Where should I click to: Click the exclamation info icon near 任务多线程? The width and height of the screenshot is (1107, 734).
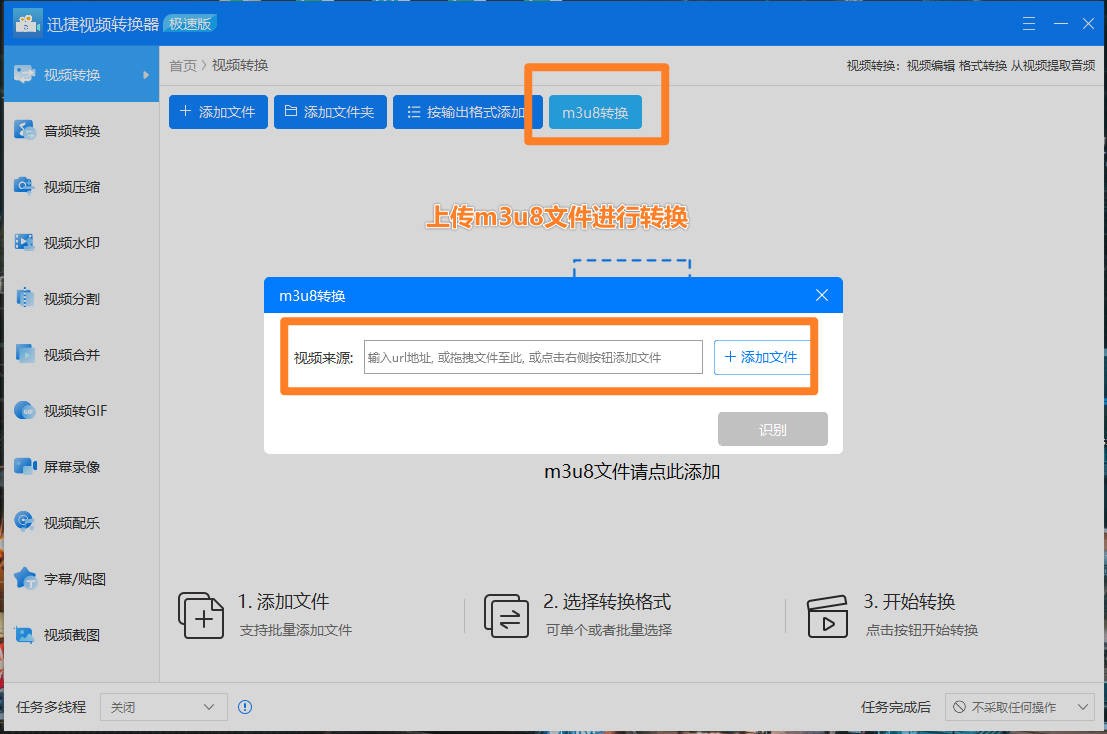tap(245, 707)
